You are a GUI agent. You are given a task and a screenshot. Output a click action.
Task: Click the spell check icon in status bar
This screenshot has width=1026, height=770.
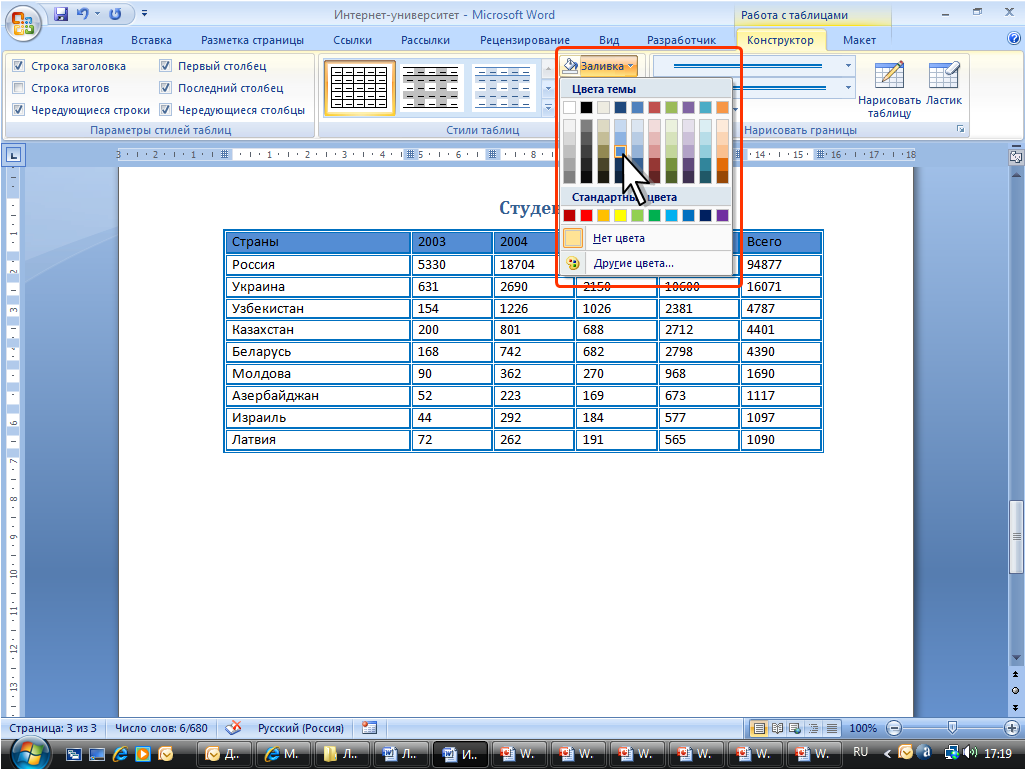click(233, 728)
